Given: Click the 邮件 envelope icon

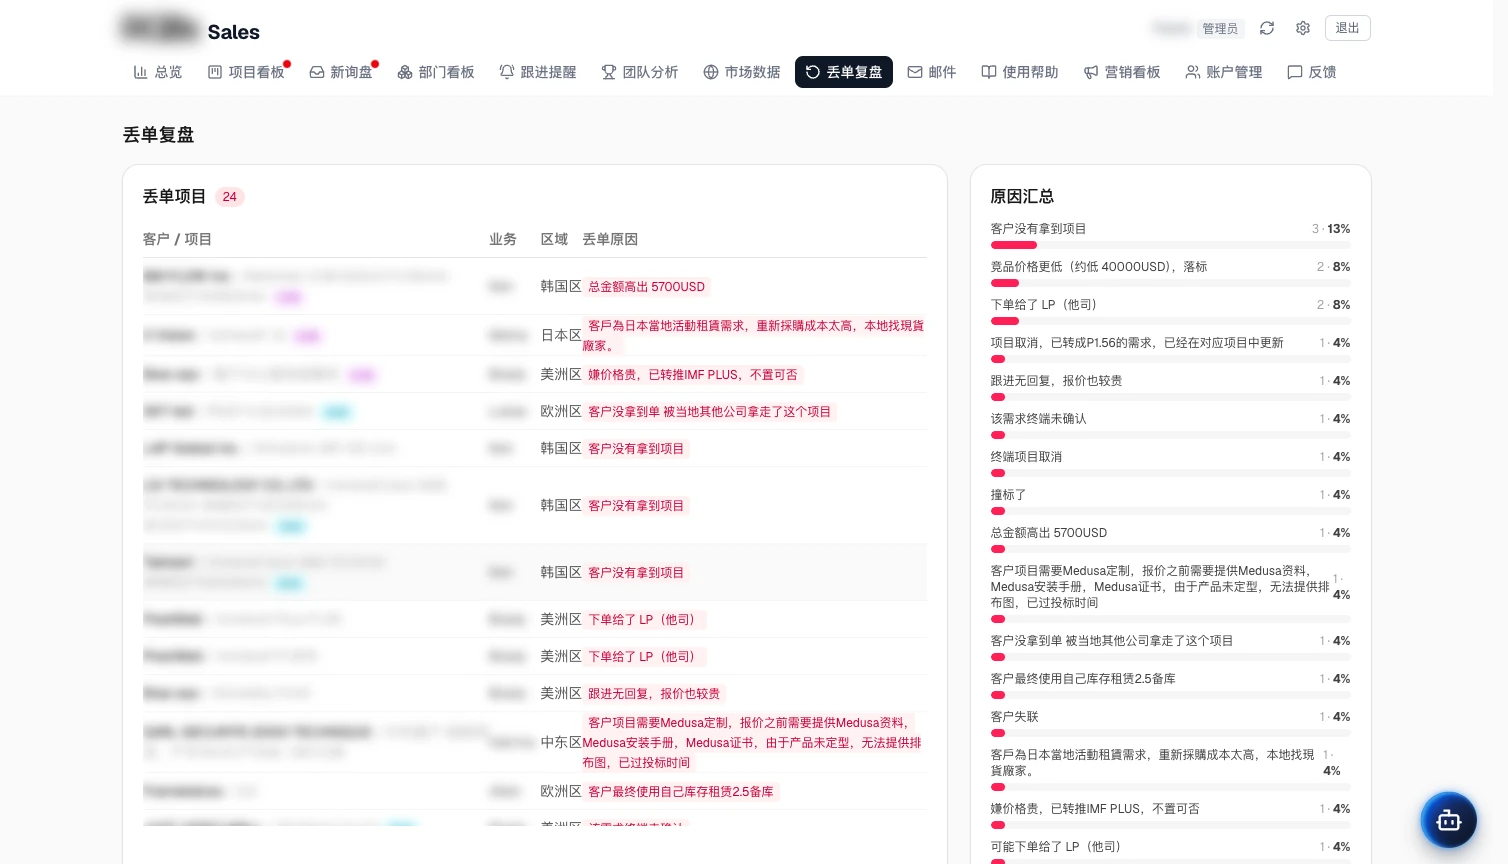Looking at the screenshot, I should pyautogui.click(x=915, y=72).
